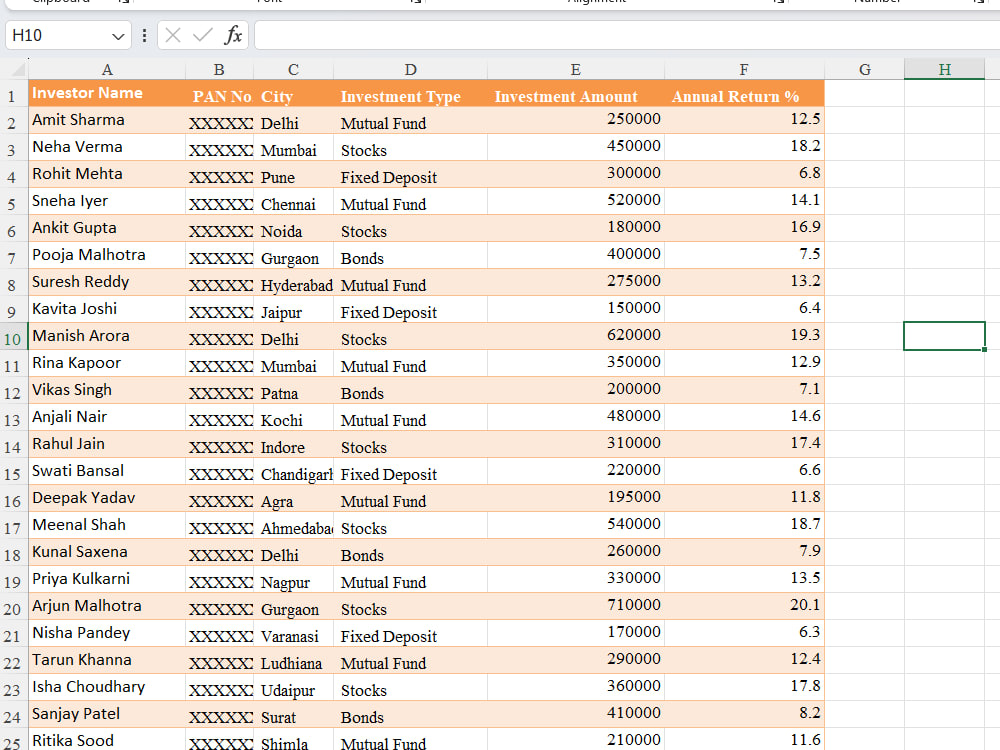
Task: Click the cell Arjun Malhotra
Action: click(x=107, y=606)
